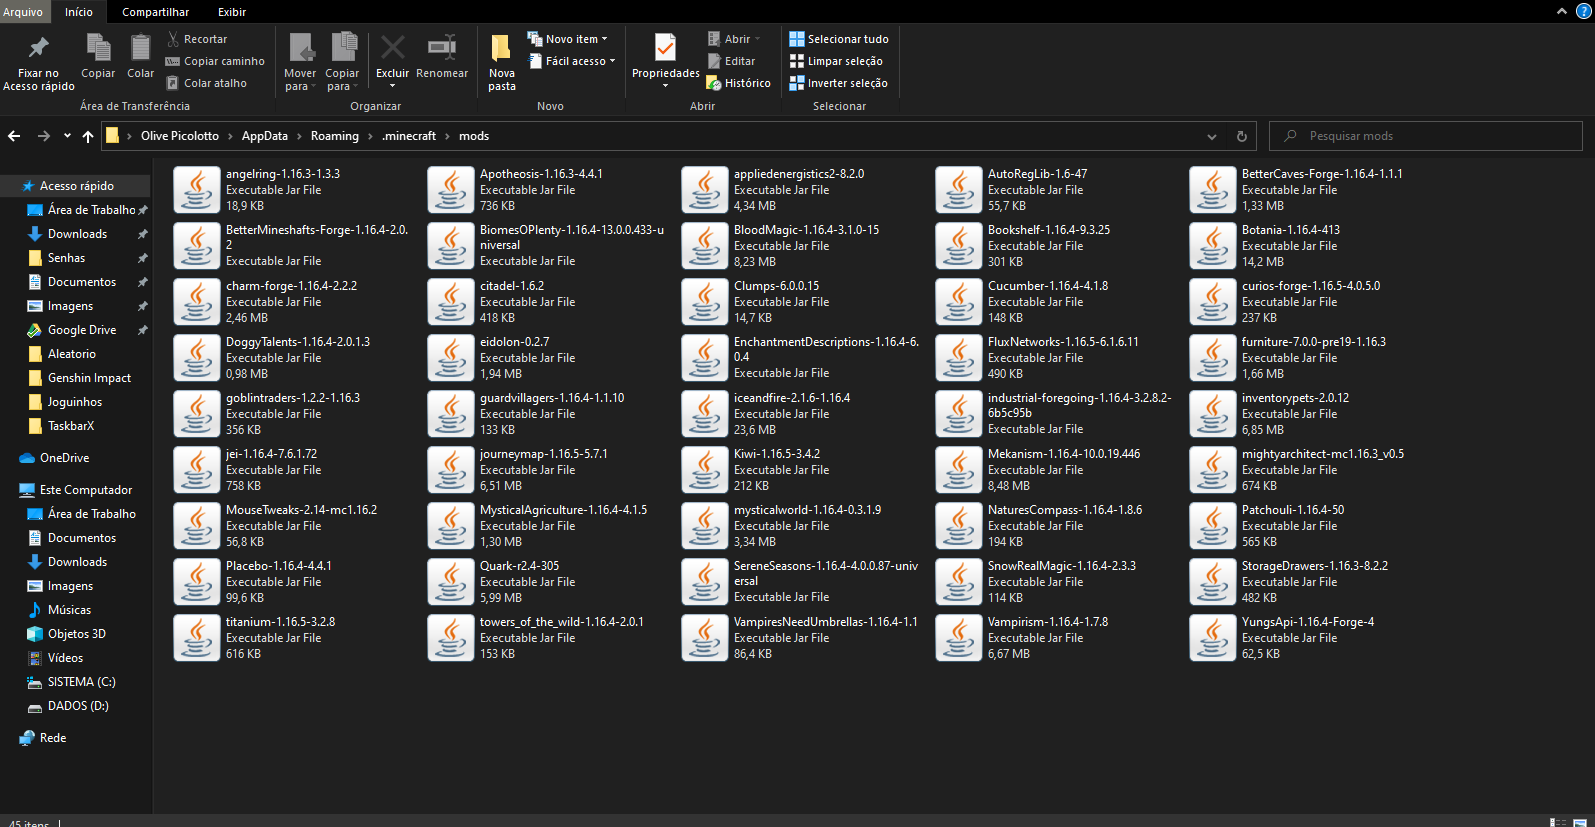Open the Novo item dropdown

click(568, 39)
